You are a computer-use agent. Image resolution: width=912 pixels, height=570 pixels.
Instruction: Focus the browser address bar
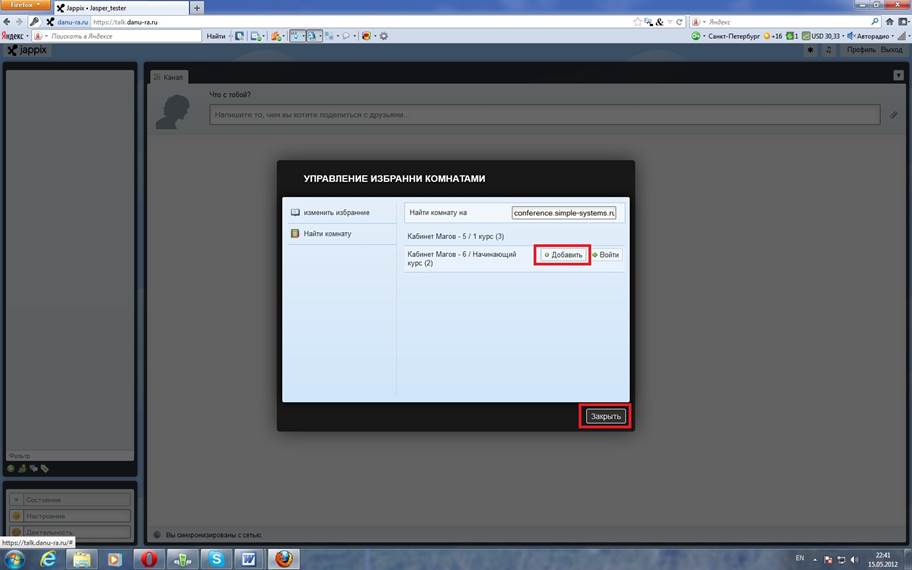coord(361,22)
